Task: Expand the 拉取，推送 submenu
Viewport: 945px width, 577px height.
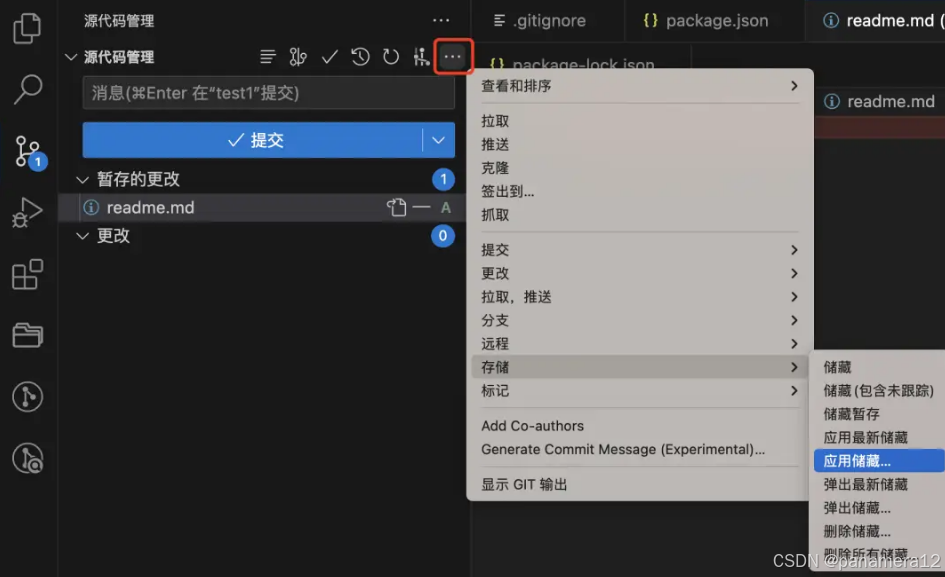Action: coord(639,297)
